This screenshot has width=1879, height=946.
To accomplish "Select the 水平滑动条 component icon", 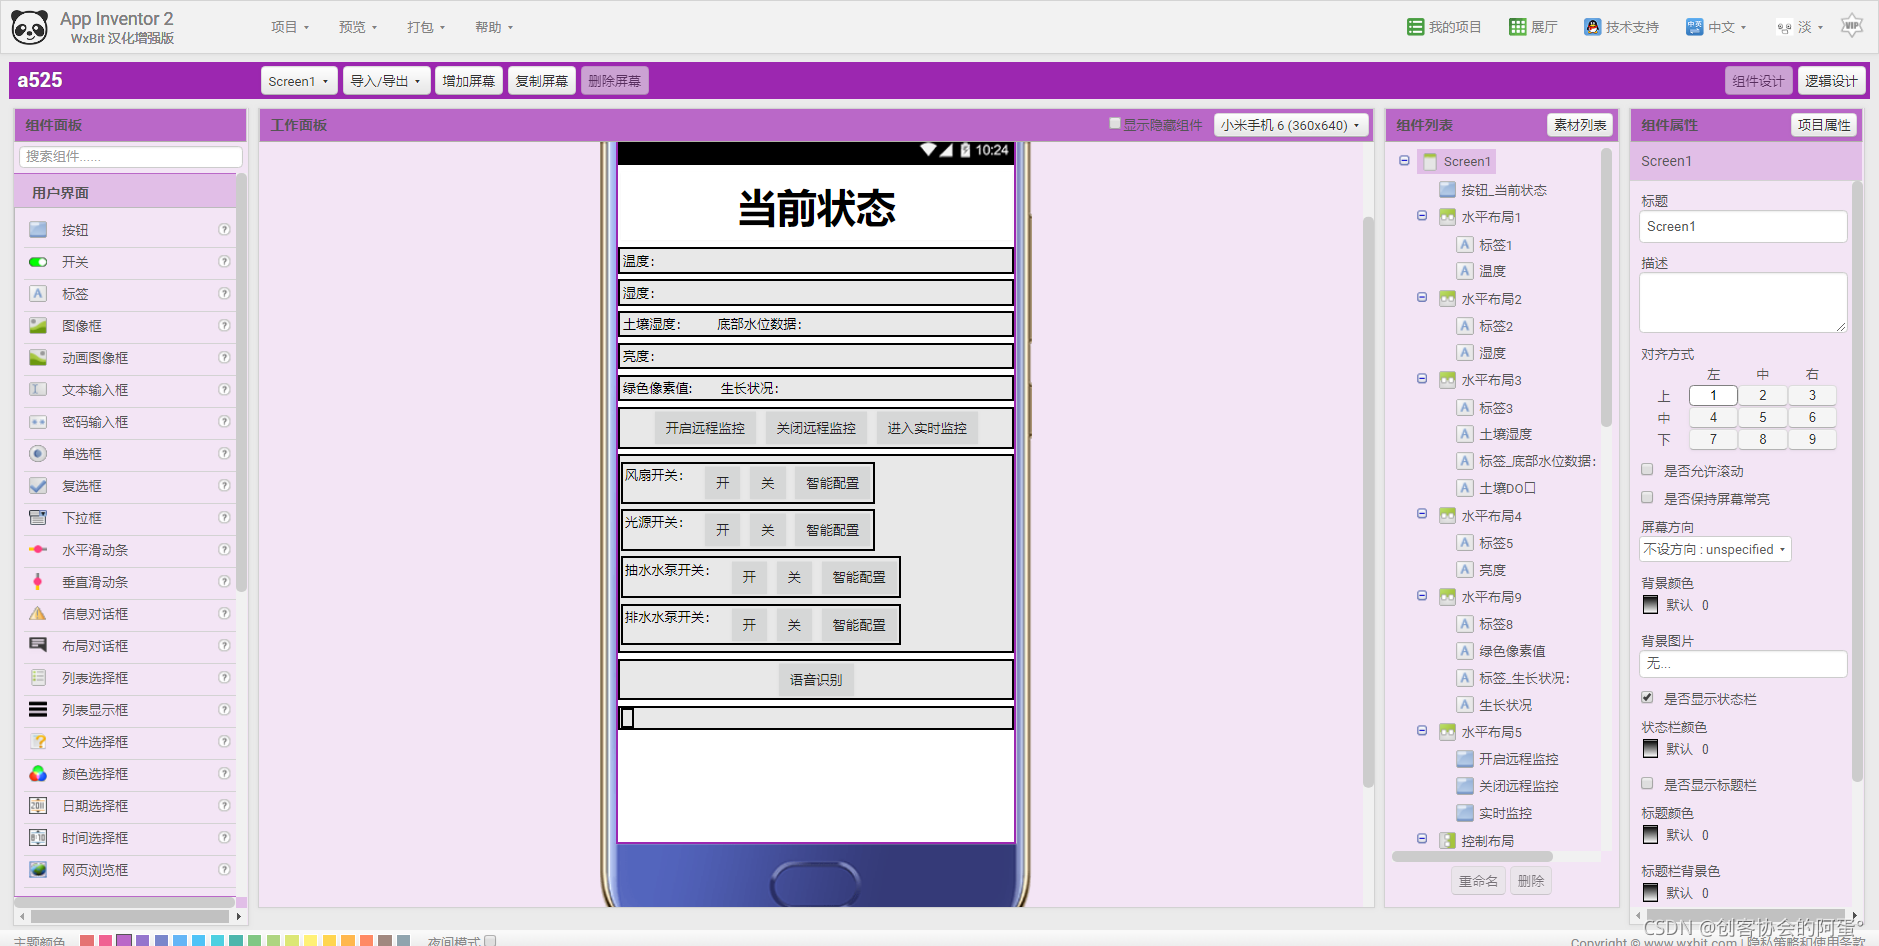I will coord(37,549).
